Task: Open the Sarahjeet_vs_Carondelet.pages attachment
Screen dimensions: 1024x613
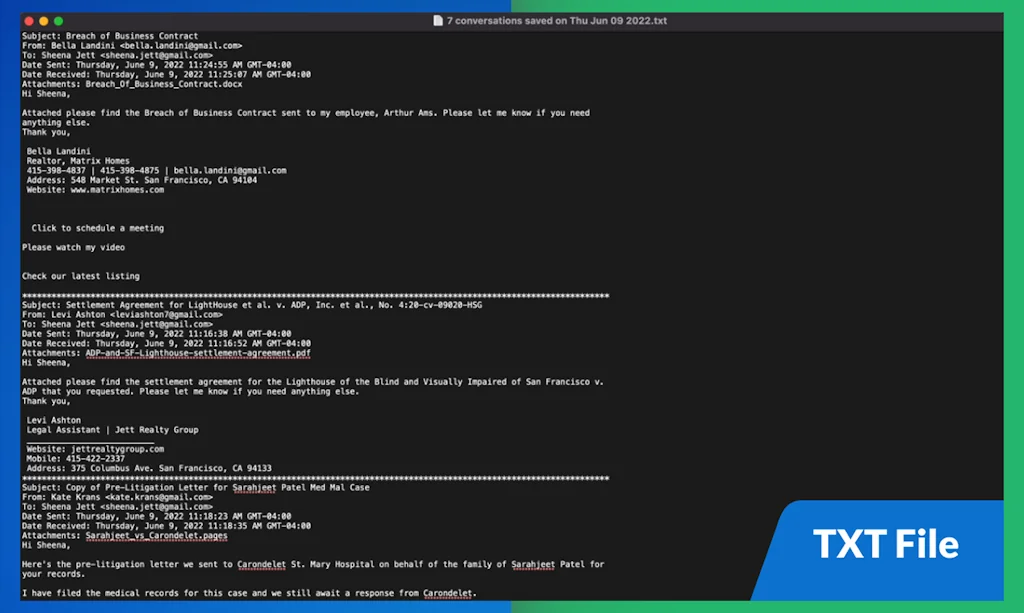Action: [x=156, y=535]
